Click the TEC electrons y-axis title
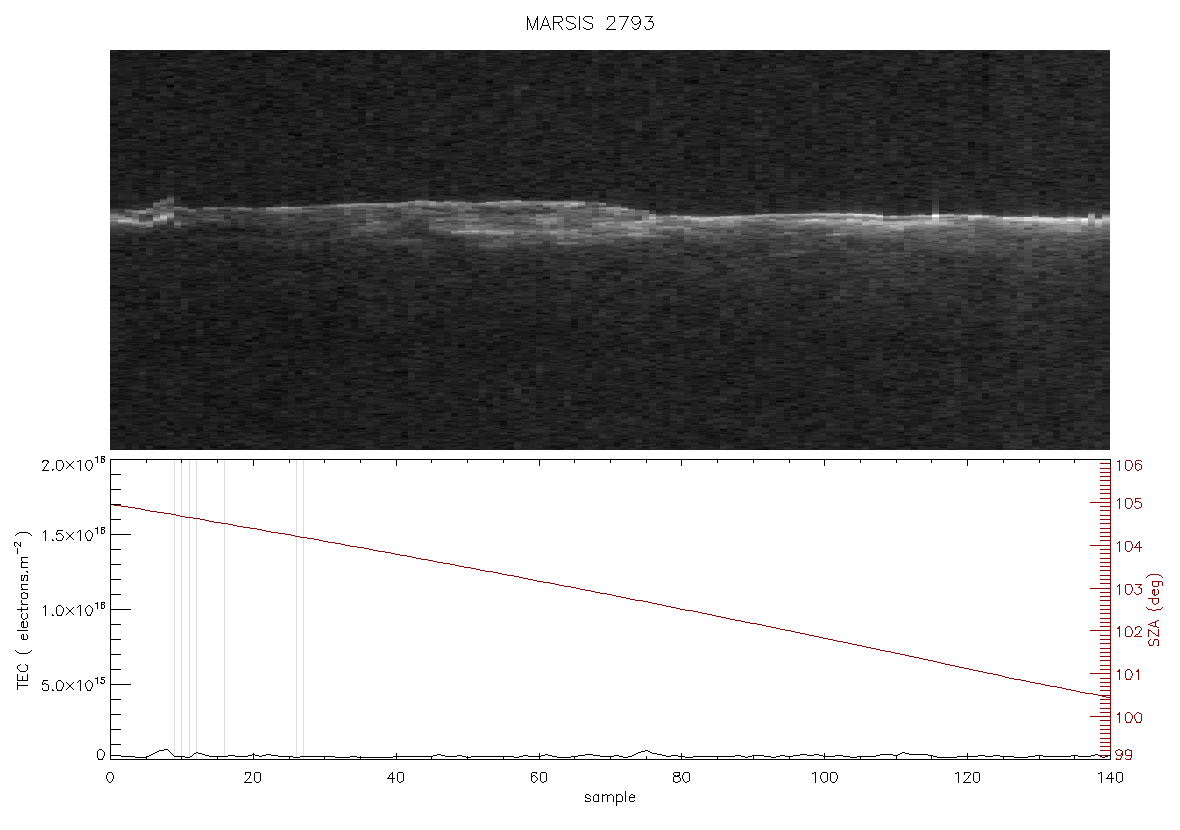 pyautogui.click(x=23, y=610)
